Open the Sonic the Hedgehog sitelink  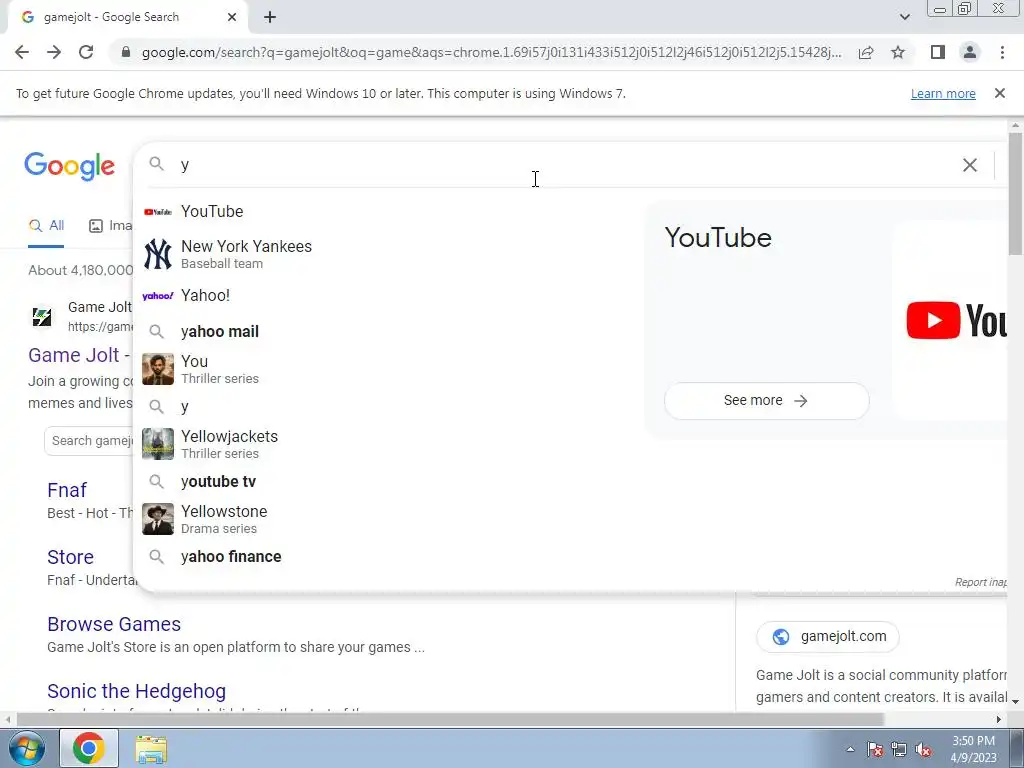click(x=136, y=691)
